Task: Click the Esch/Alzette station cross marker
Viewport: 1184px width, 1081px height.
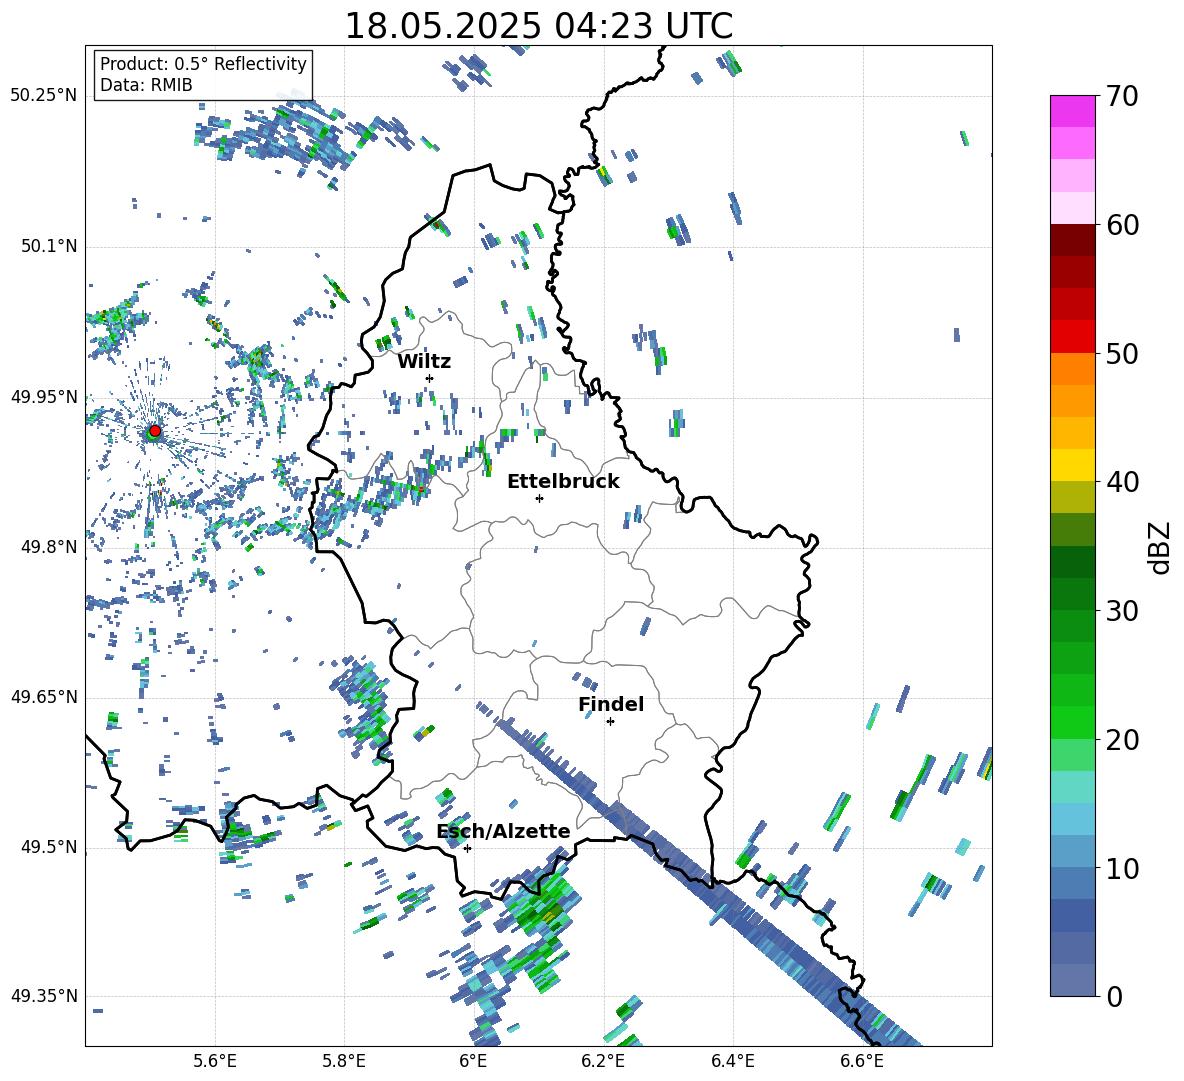Action: click(x=467, y=848)
